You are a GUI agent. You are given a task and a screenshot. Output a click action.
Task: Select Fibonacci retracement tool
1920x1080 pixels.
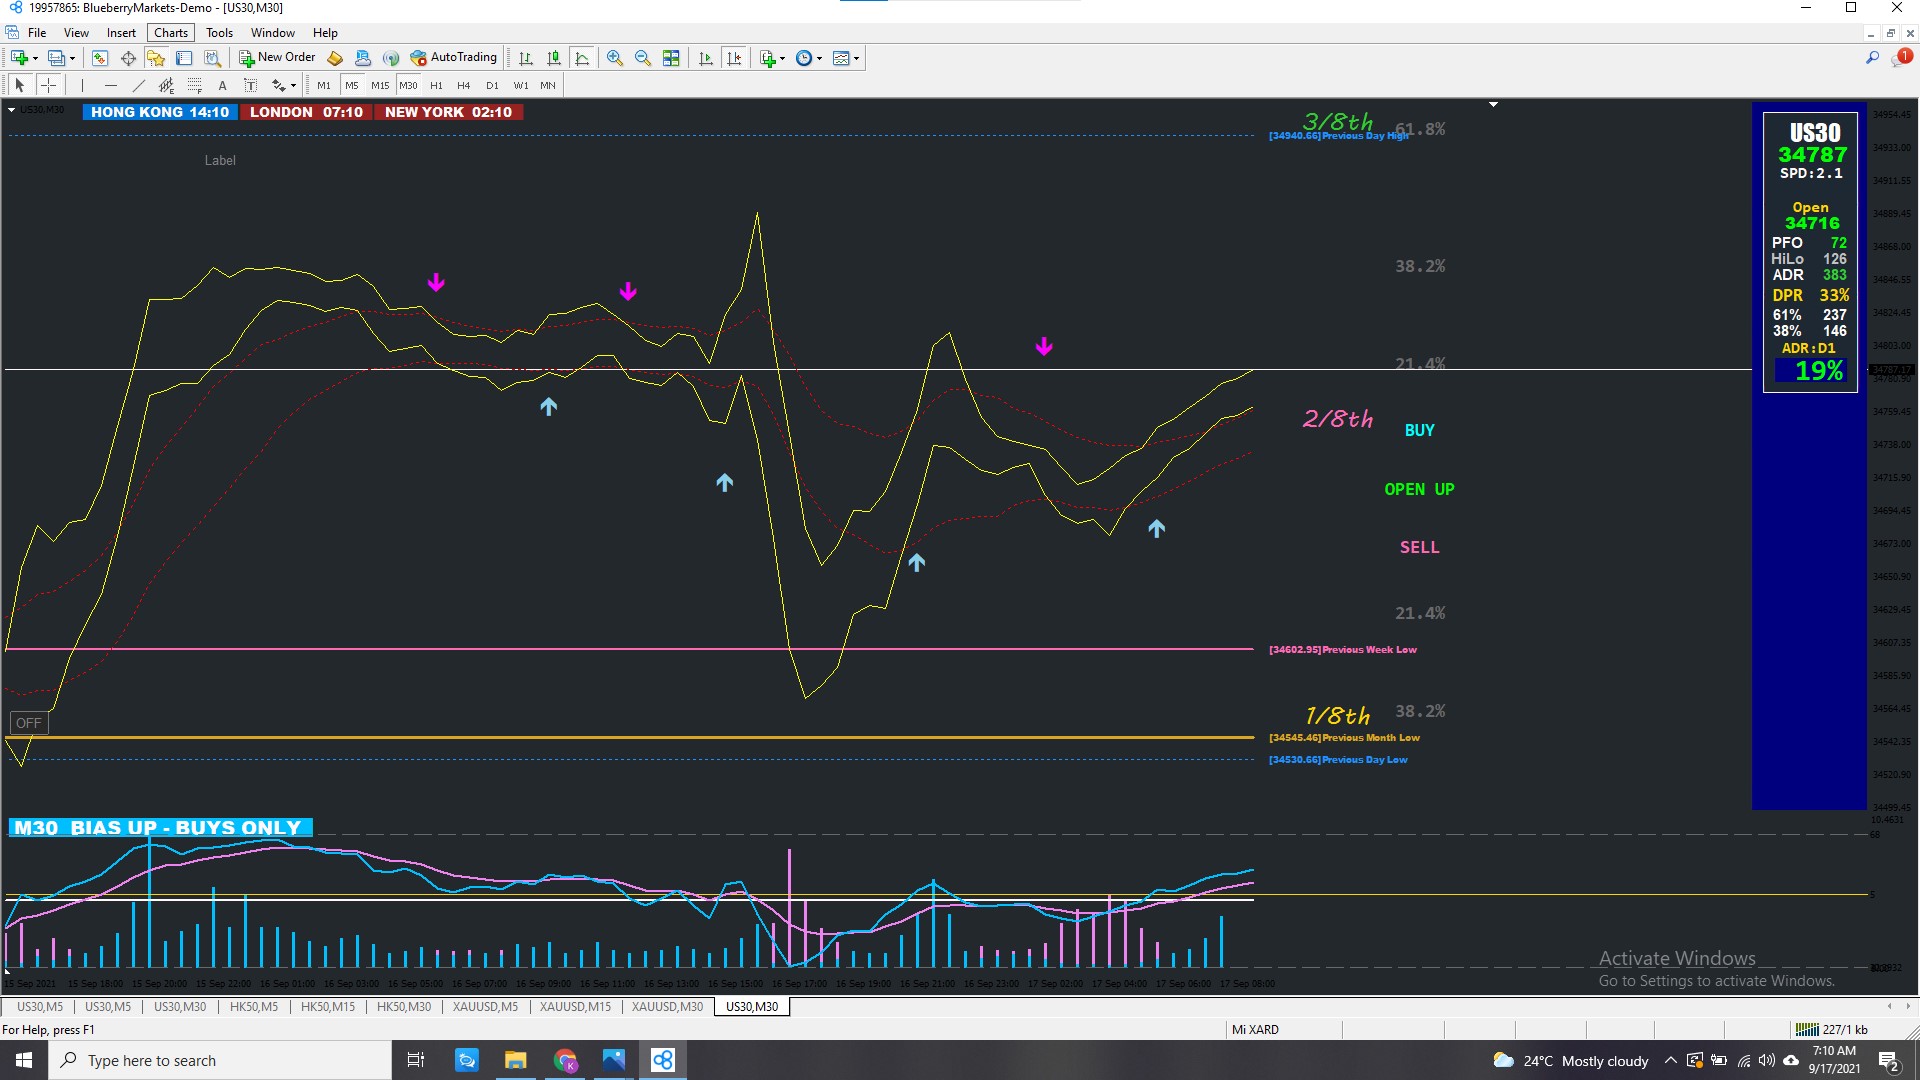(194, 85)
